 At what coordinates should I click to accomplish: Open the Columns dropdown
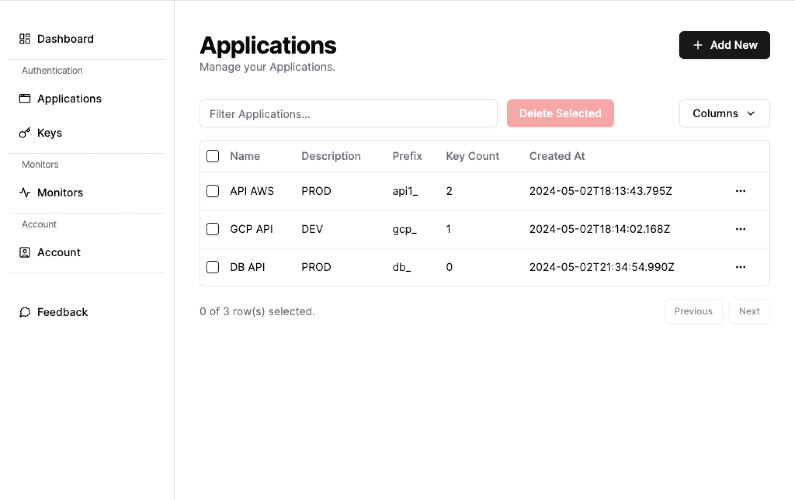coord(724,114)
